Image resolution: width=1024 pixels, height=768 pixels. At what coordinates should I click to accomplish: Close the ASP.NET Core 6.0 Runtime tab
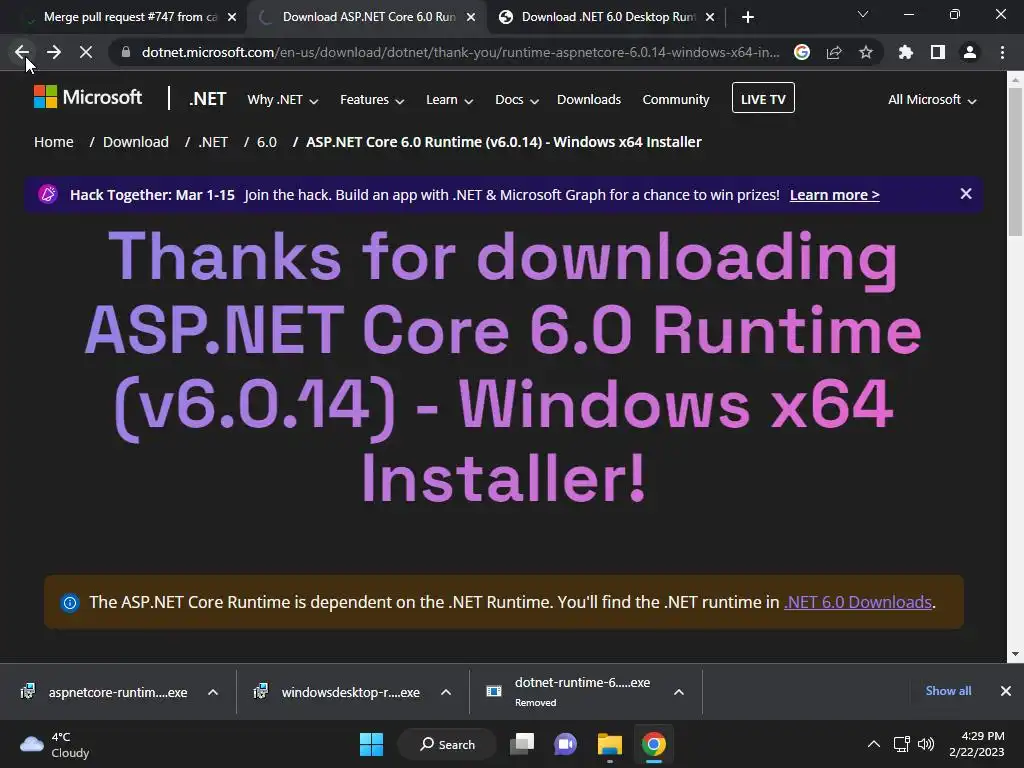tap(471, 17)
